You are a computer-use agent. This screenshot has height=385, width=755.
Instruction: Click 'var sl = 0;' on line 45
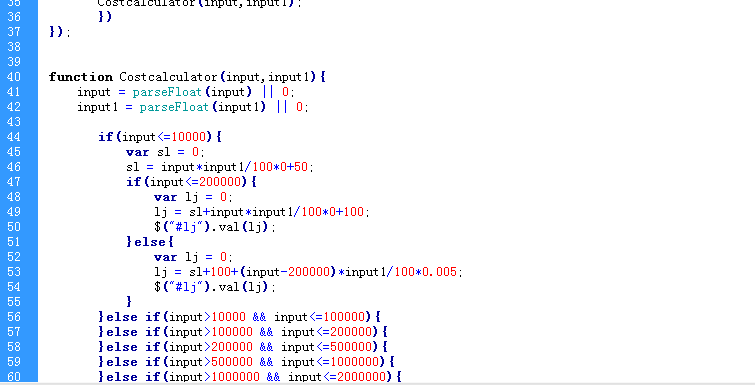[x=165, y=152]
